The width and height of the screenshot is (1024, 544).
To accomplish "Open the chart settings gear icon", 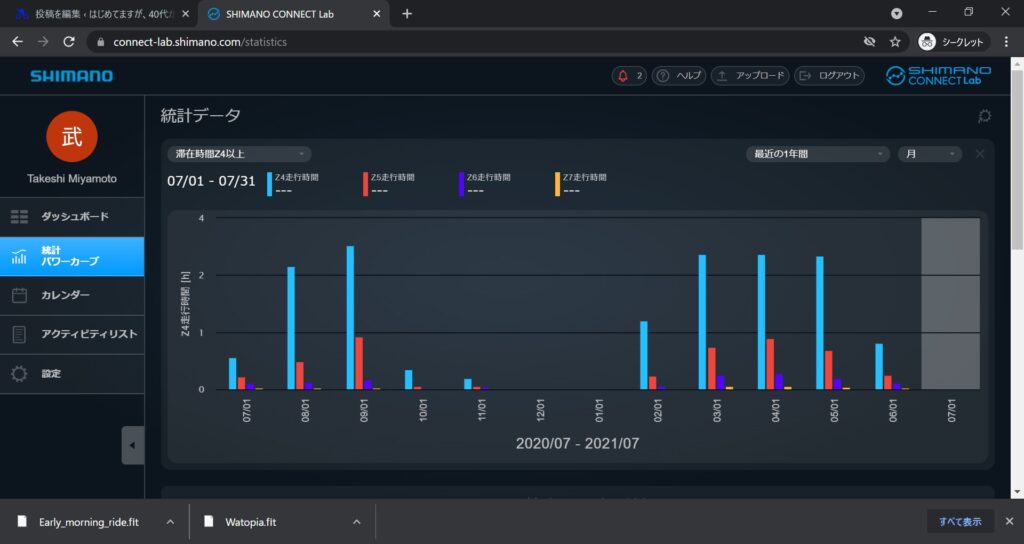I will (x=984, y=116).
